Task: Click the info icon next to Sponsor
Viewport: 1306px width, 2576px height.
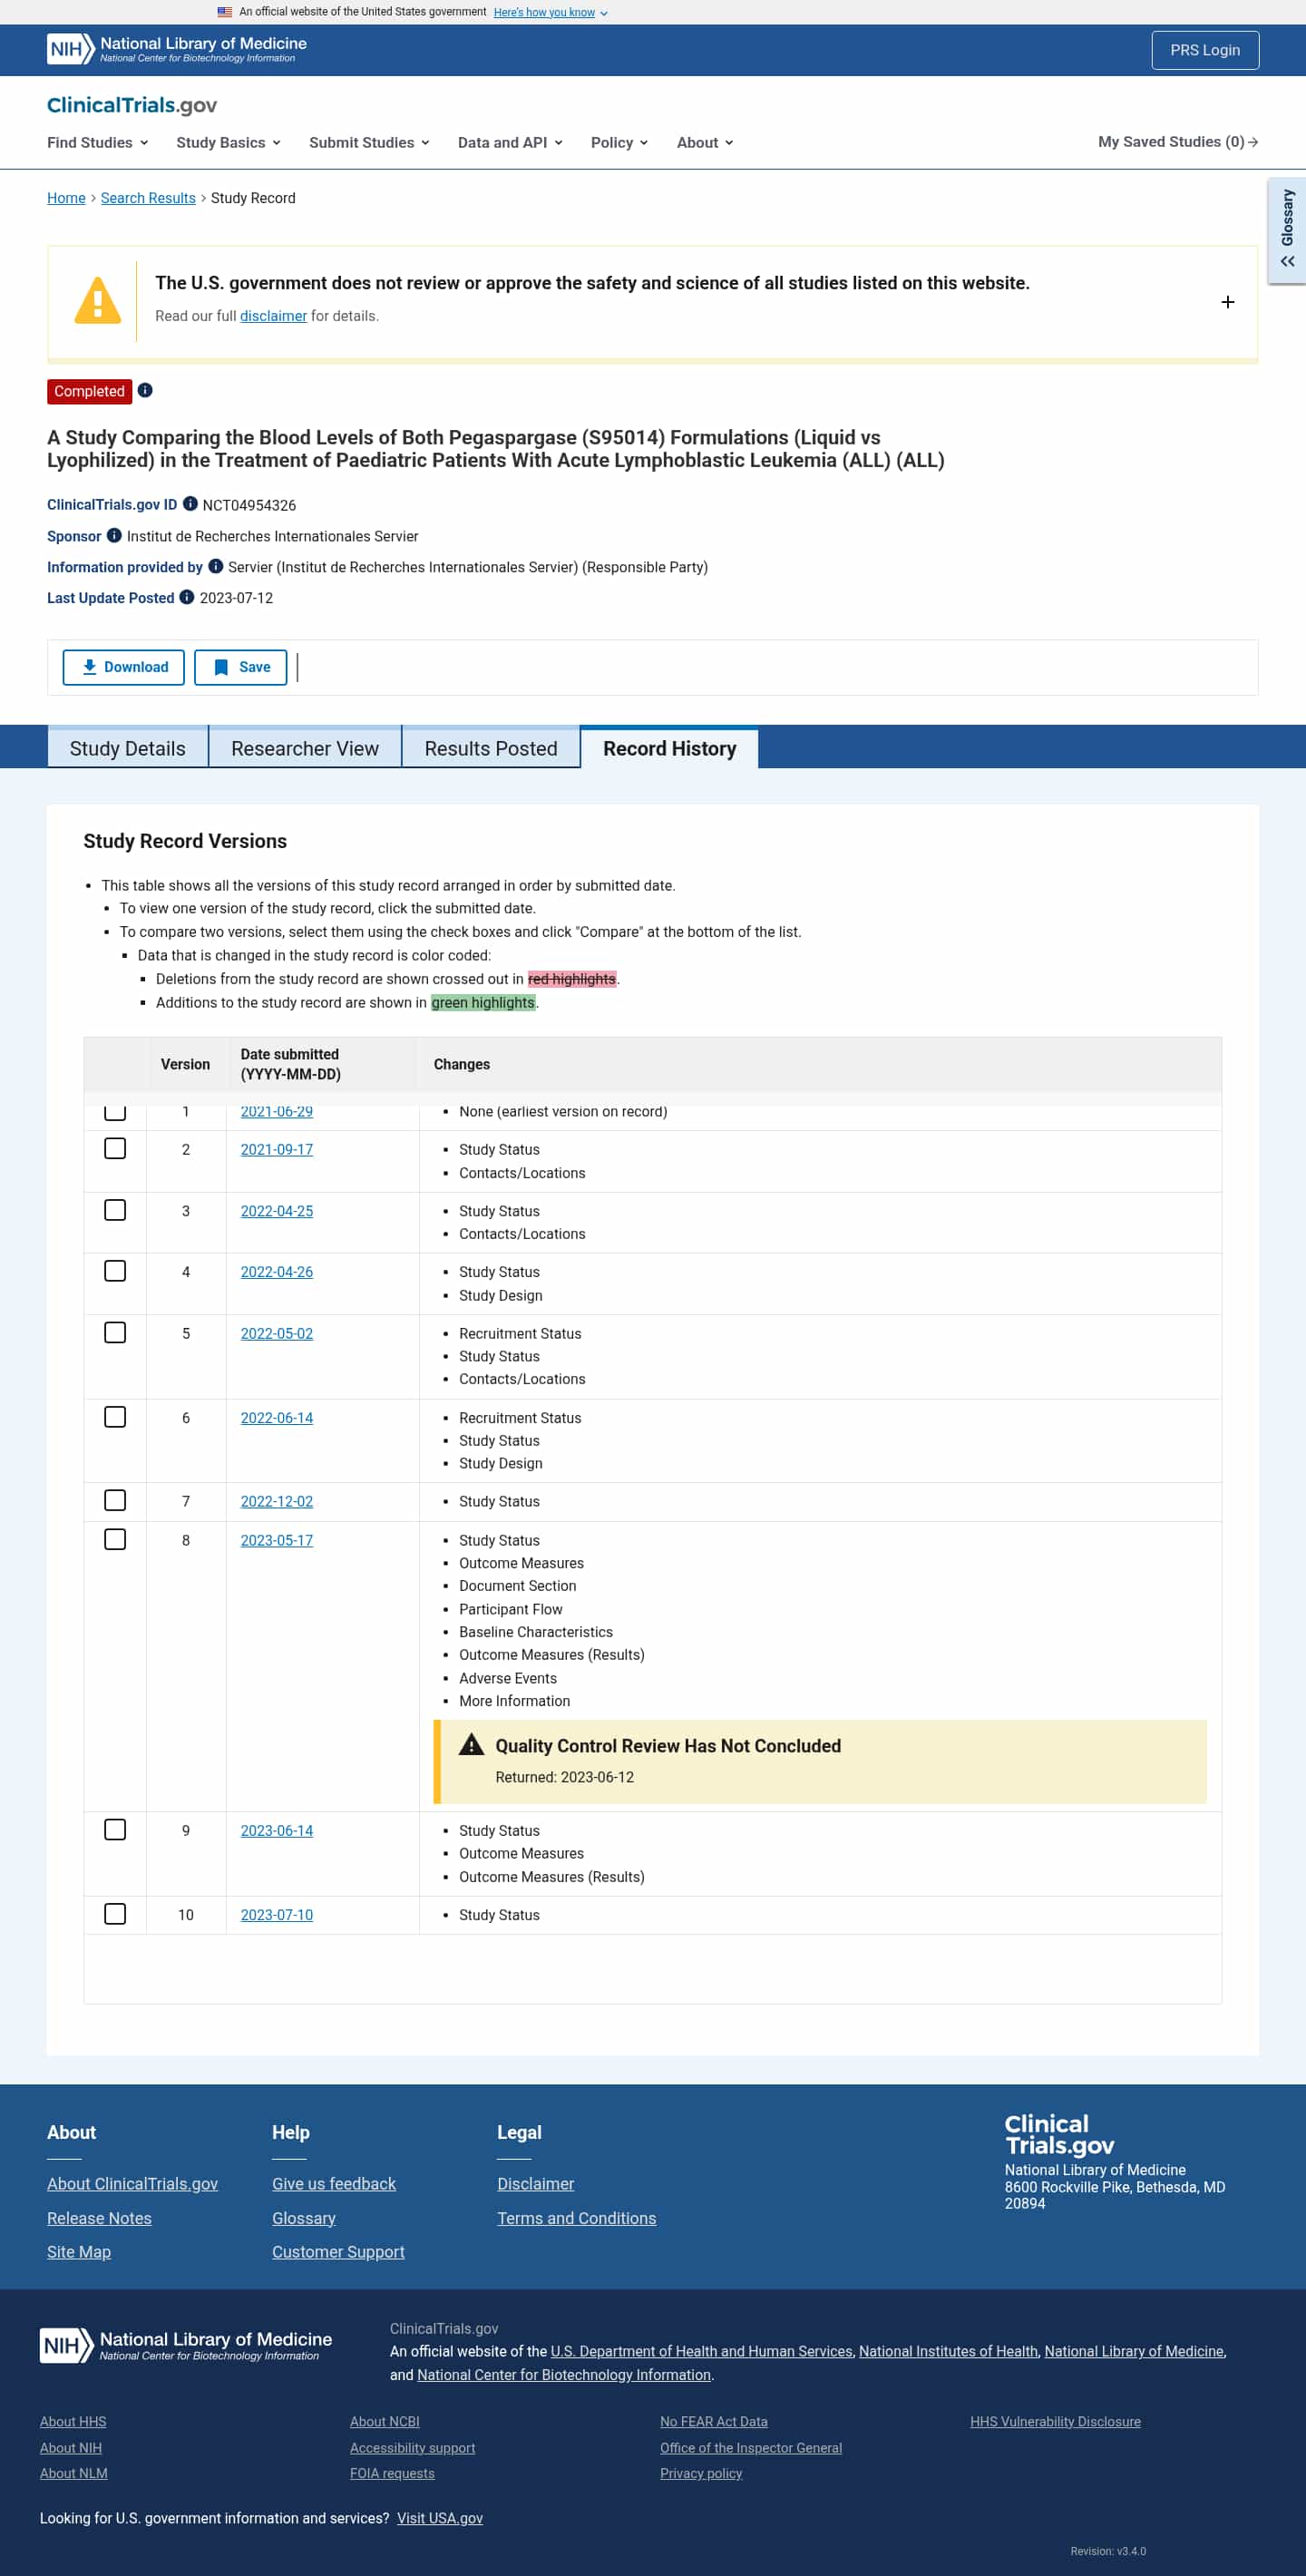Action: (114, 535)
